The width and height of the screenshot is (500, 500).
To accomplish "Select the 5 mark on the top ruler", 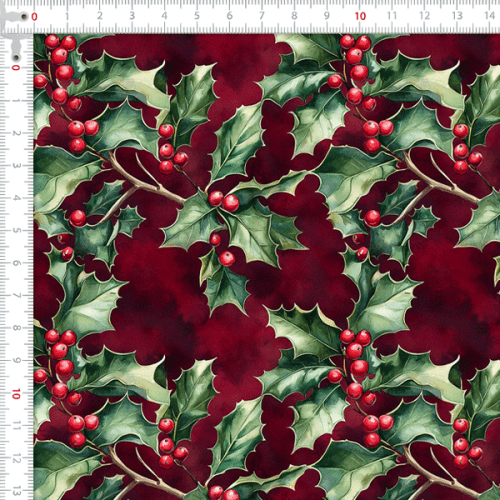I will (197, 16).
